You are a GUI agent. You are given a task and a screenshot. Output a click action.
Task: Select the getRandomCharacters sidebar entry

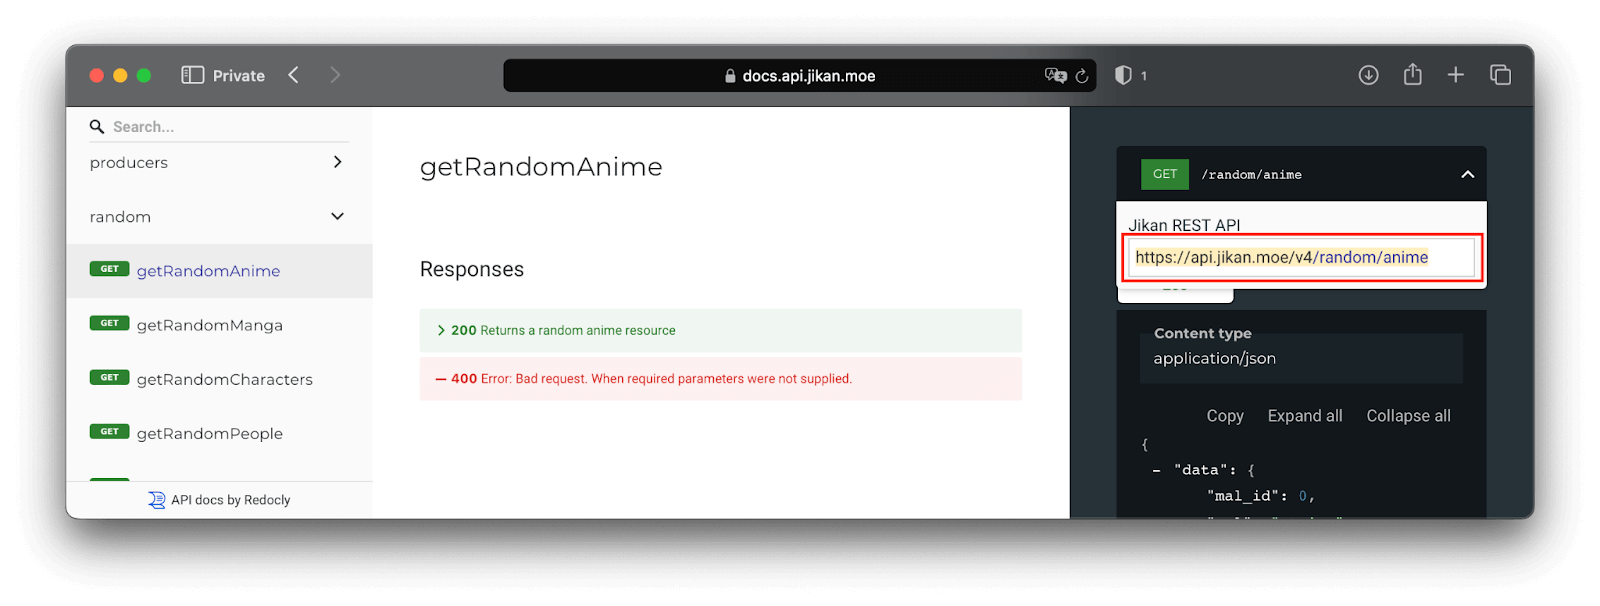(225, 379)
